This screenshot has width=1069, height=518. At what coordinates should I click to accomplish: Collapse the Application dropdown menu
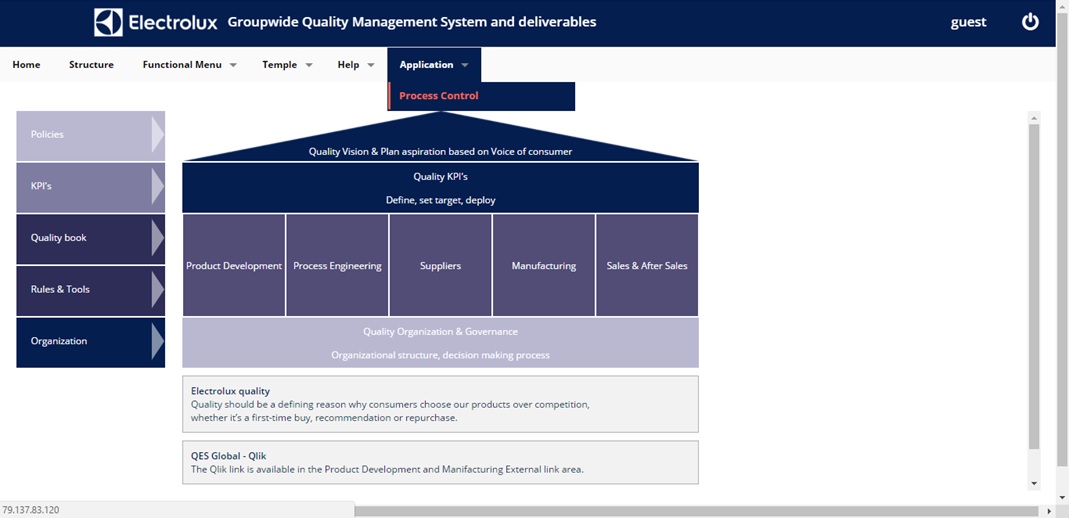coord(433,65)
